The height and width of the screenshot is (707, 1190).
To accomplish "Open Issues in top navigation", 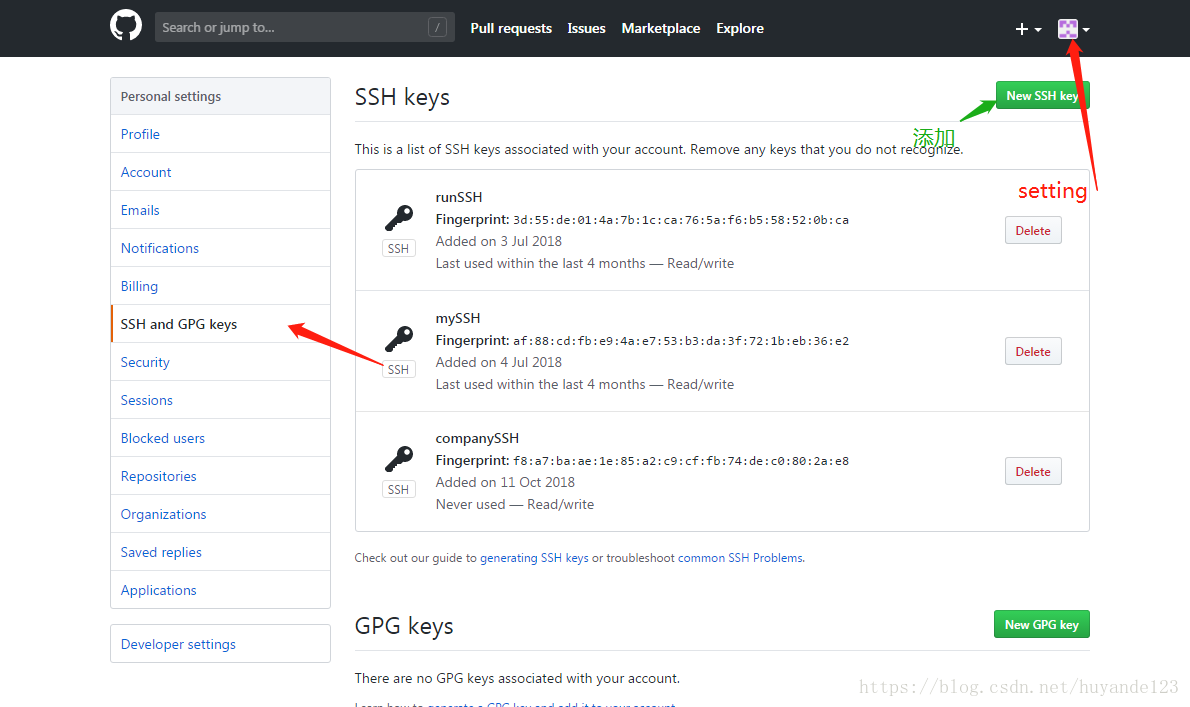I will pos(587,28).
